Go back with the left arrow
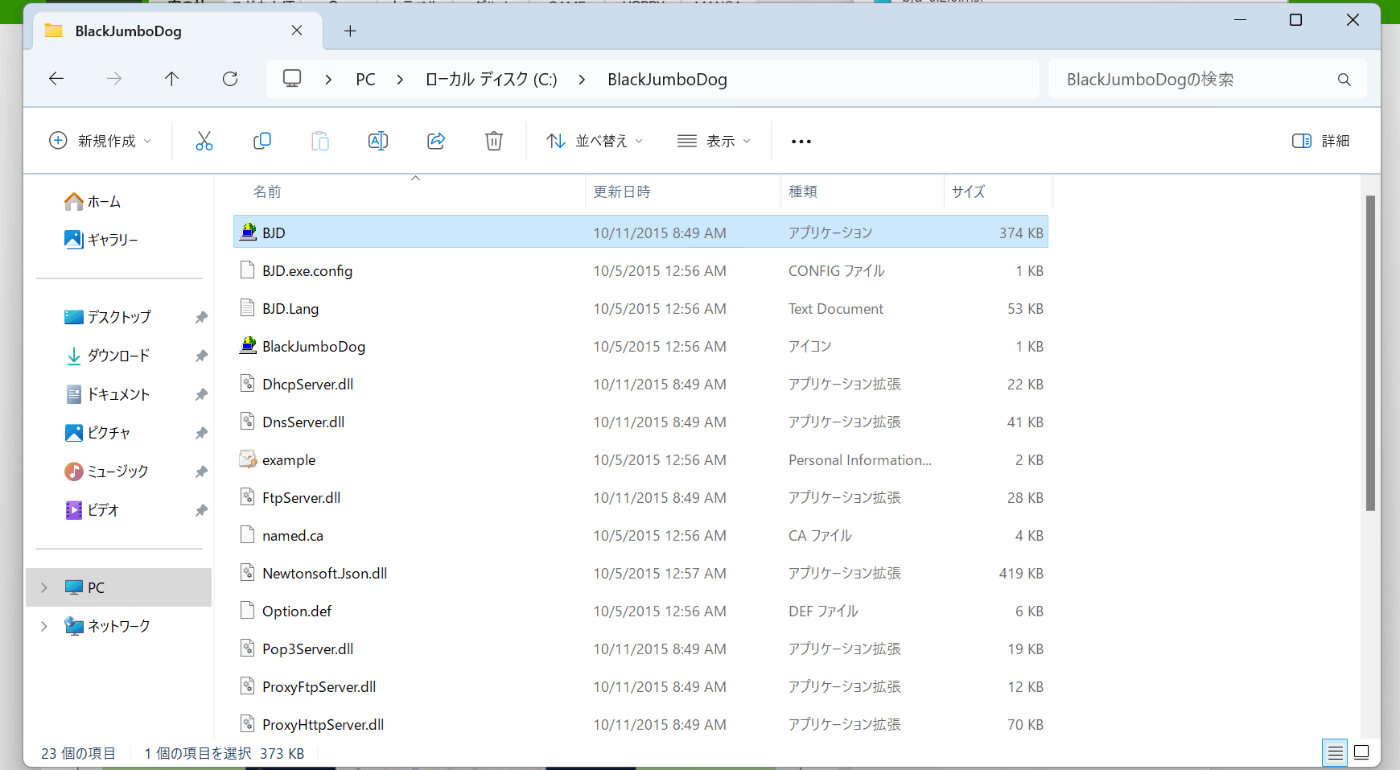 pos(56,79)
